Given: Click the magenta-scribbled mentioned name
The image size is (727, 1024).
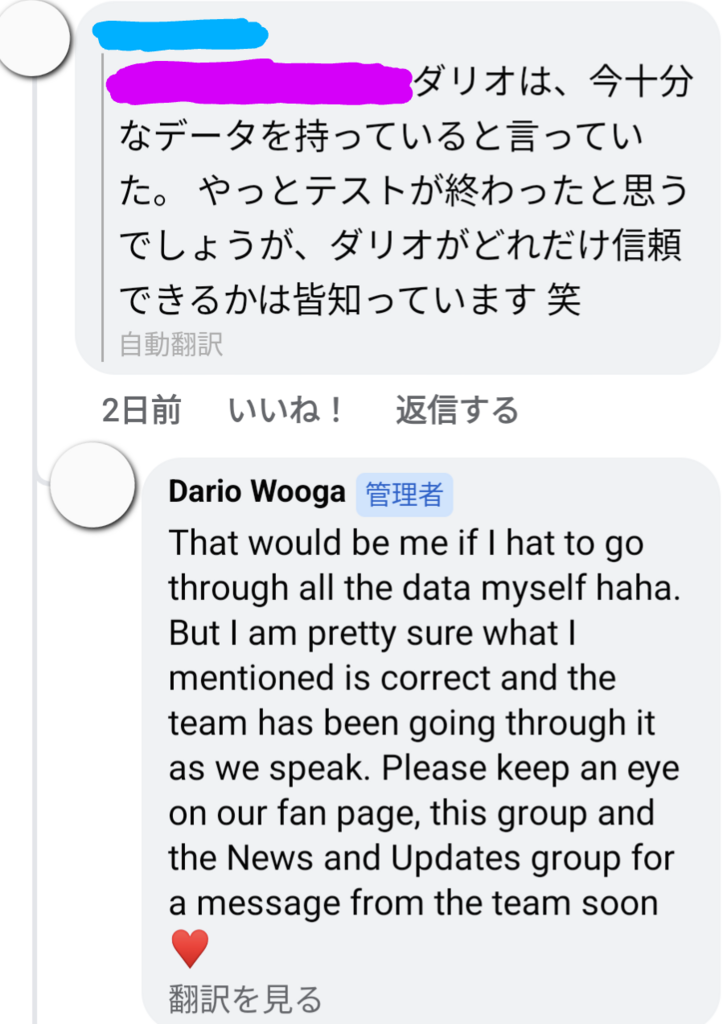Looking at the screenshot, I should click(259, 82).
